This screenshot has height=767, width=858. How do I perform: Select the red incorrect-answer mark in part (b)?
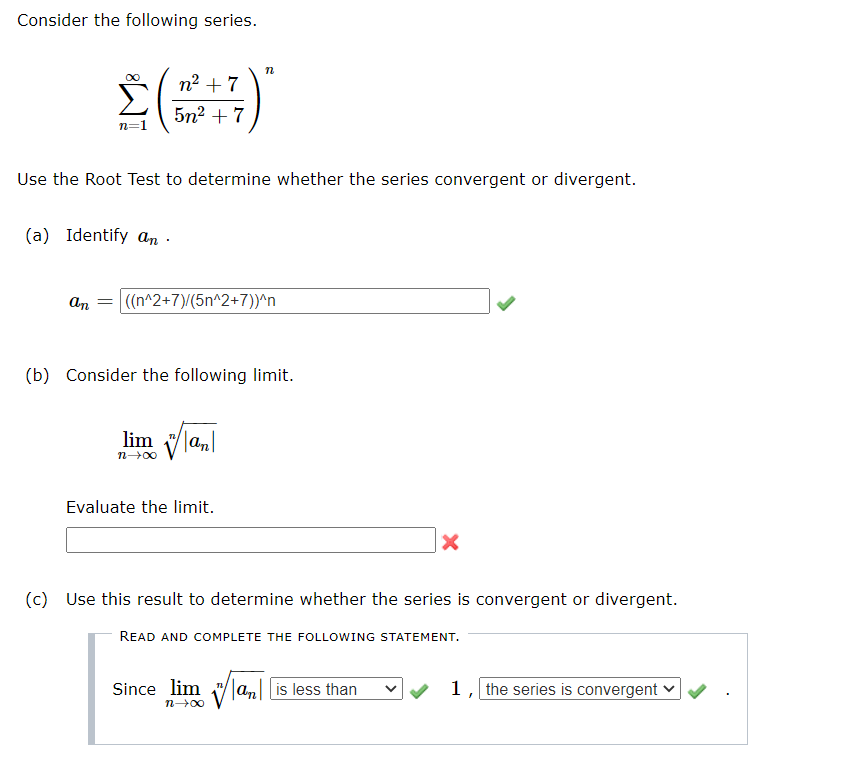pos(450,540)
